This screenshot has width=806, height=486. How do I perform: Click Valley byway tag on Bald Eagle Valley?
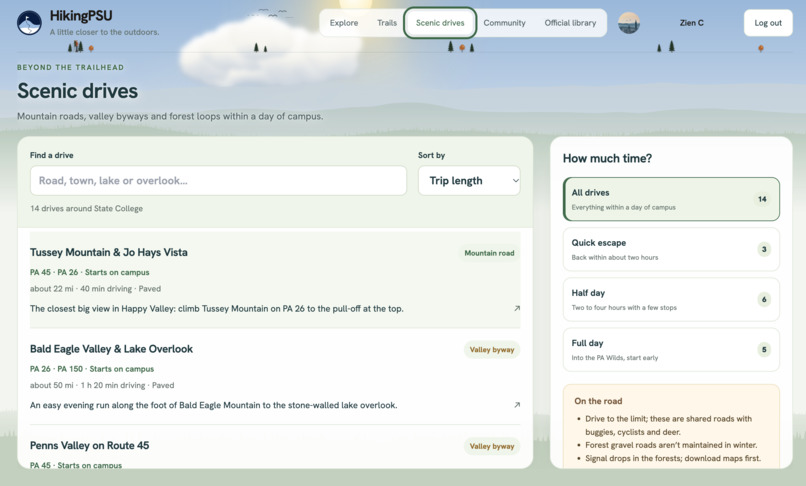tap(492, 350)
